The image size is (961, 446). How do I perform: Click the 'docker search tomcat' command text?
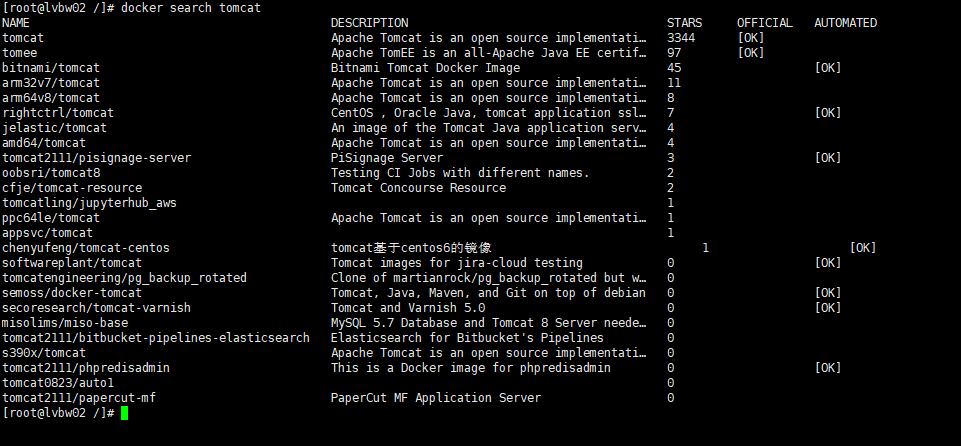(x=191, y=8)
